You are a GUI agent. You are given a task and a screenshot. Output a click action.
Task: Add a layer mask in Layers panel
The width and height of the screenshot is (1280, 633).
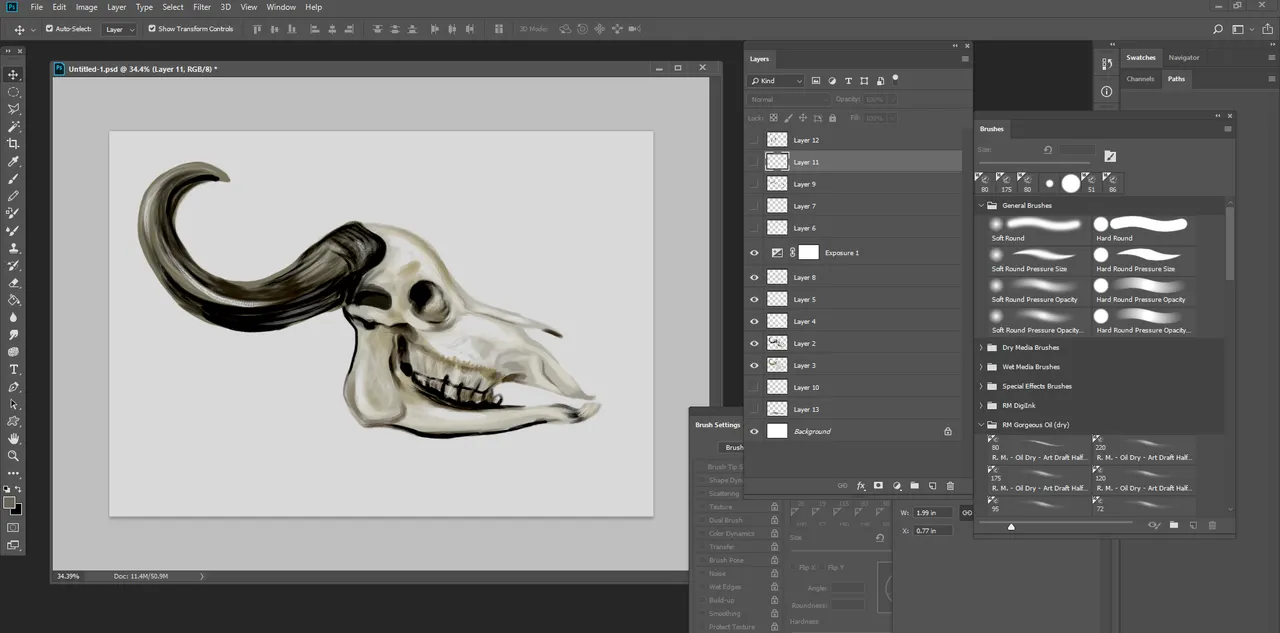pos(878,486)
